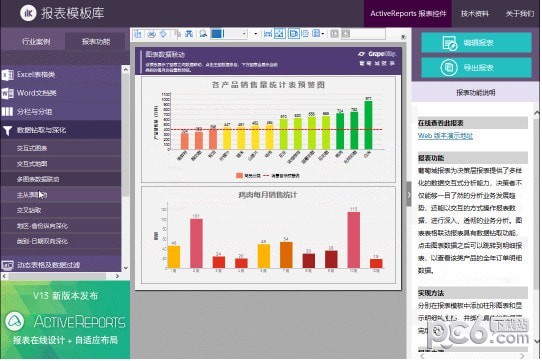542x361 pixels.
Task: Click the report template library logo
Action: [x=28, y=13]
